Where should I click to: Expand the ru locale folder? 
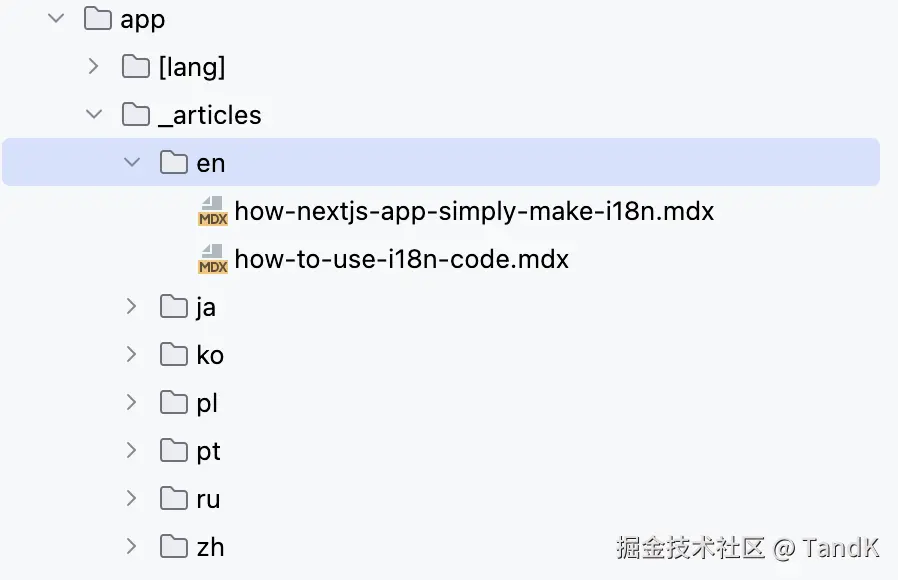(x=131, y=498)
